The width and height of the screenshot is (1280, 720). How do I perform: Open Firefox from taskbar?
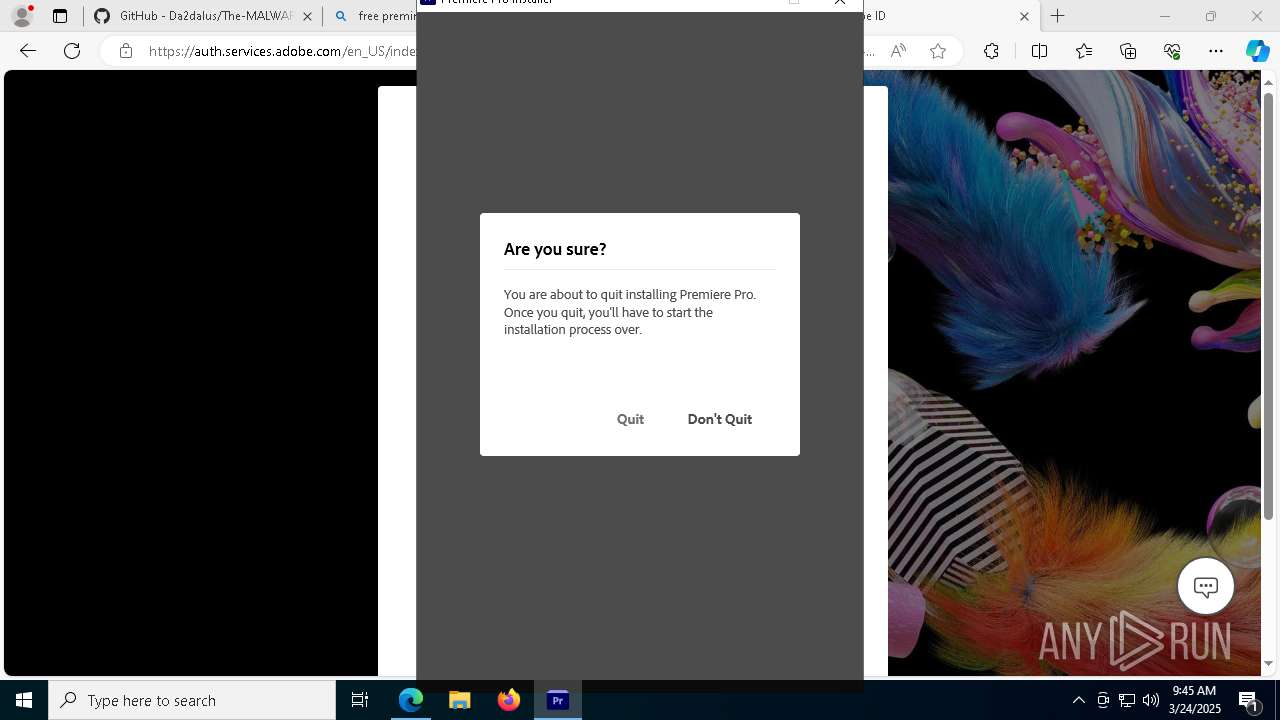coord(509,700)
